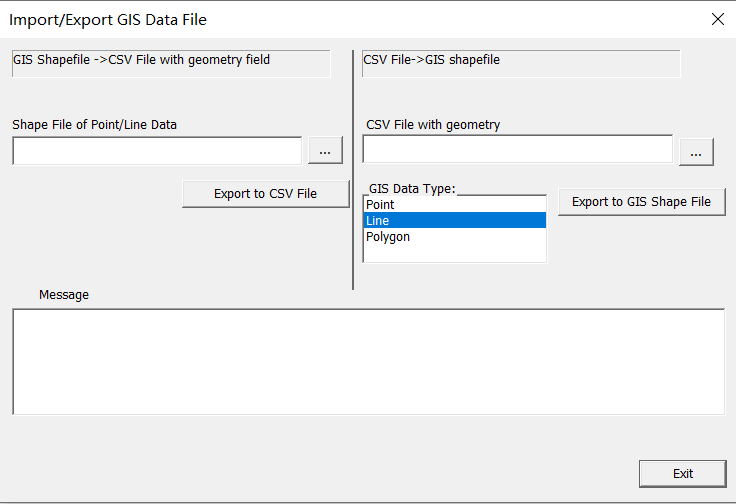Select the GIS Shapefile->CSV File header box
The height and width of the screenshot is (504, 736).
click(171, 64)
